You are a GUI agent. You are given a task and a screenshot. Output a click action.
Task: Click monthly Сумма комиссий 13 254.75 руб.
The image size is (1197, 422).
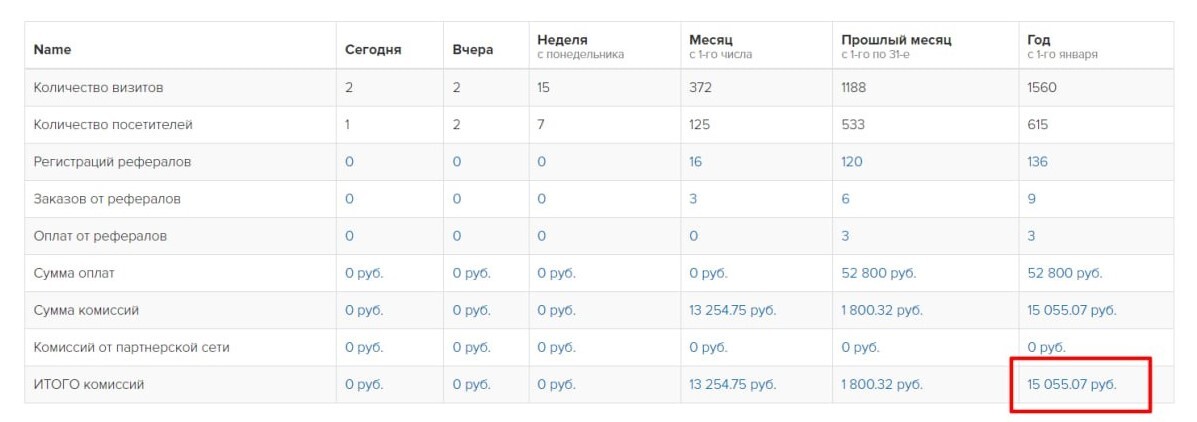tap(732, 311)
